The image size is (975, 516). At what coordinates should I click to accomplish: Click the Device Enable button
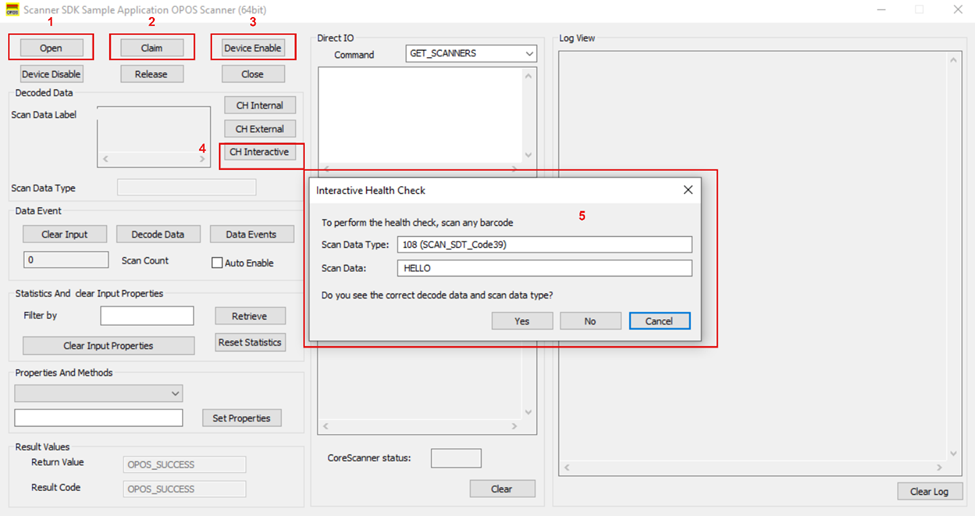point(253,48)
